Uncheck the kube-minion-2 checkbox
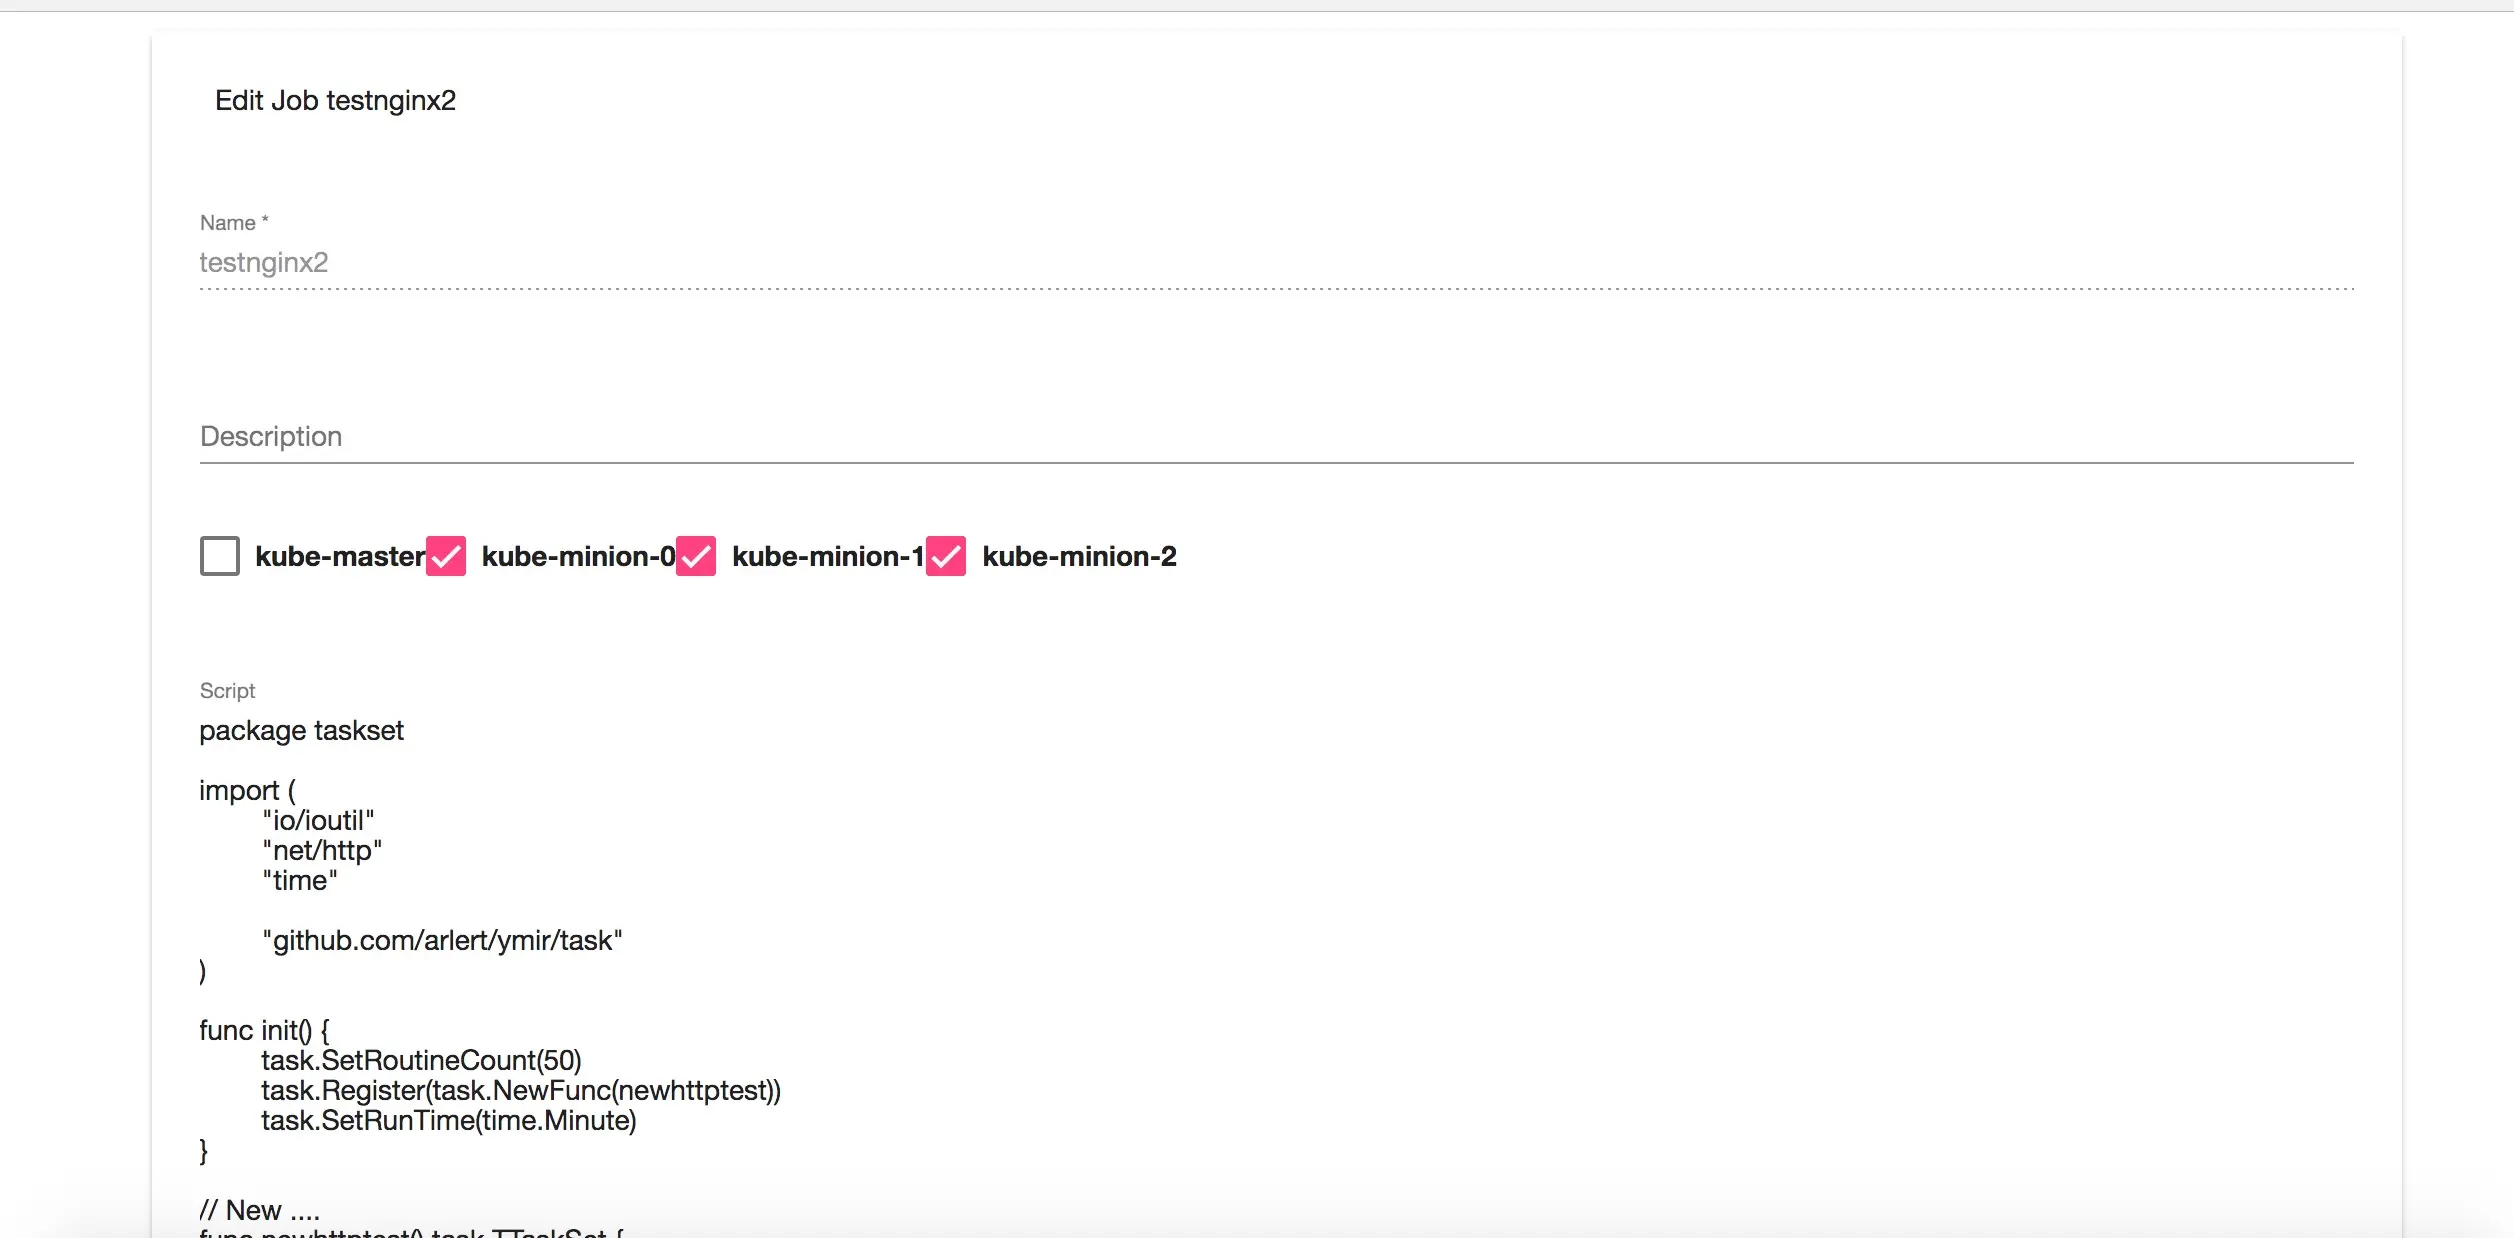The width and height of the screenshot is (2514, 1238). tap(946, 556)
